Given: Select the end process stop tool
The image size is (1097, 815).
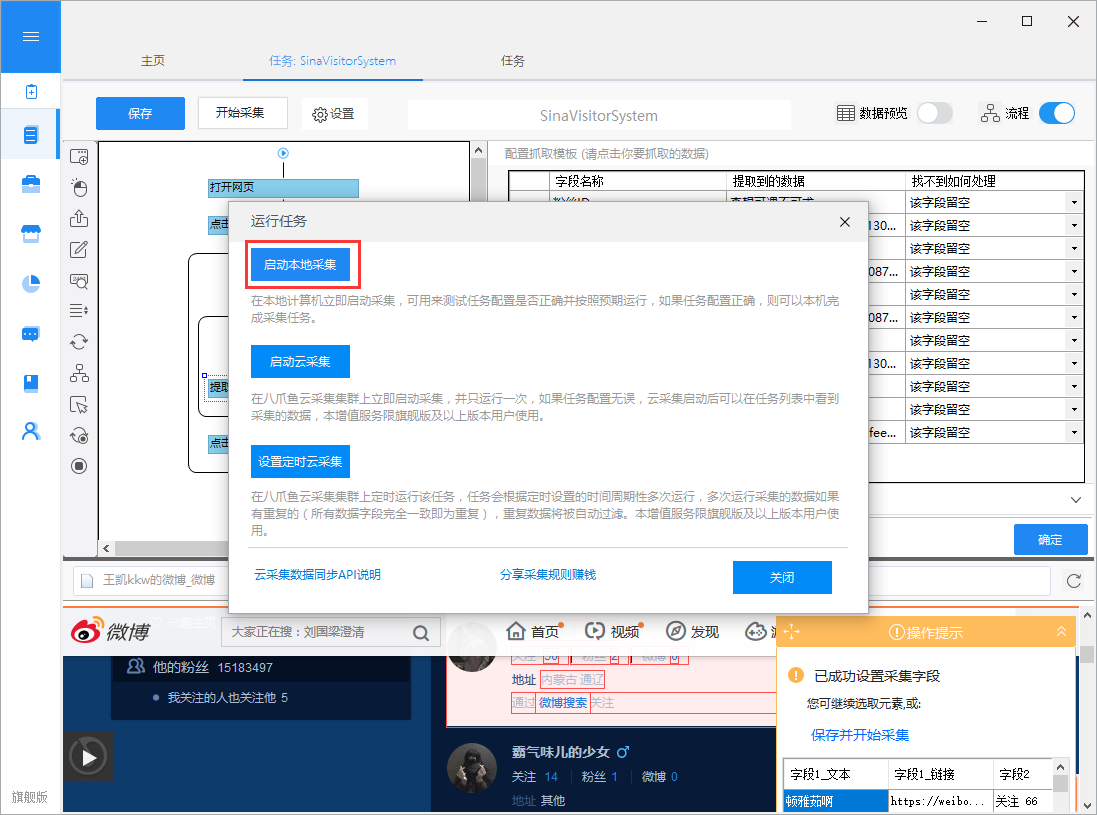Looking at the screenshot, I should [79, 466].
